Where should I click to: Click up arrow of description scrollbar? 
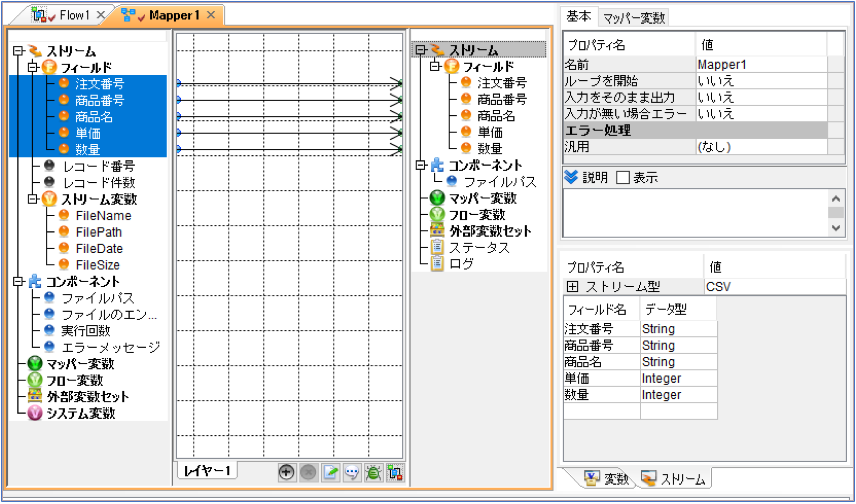tap(836, 198)
